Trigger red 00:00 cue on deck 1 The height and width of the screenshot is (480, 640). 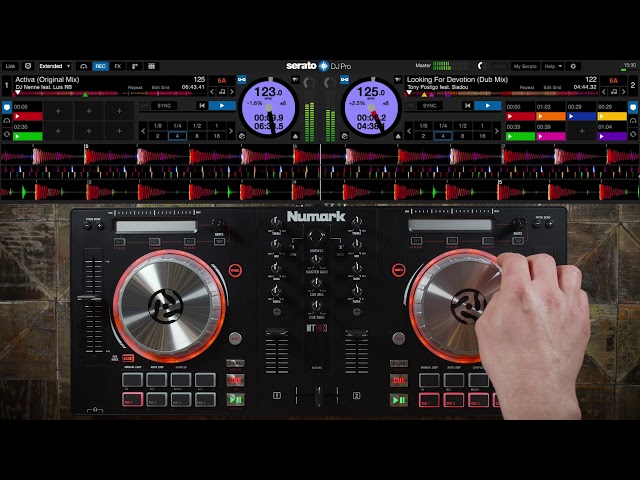pyautogui.click(x=28, y=116)
